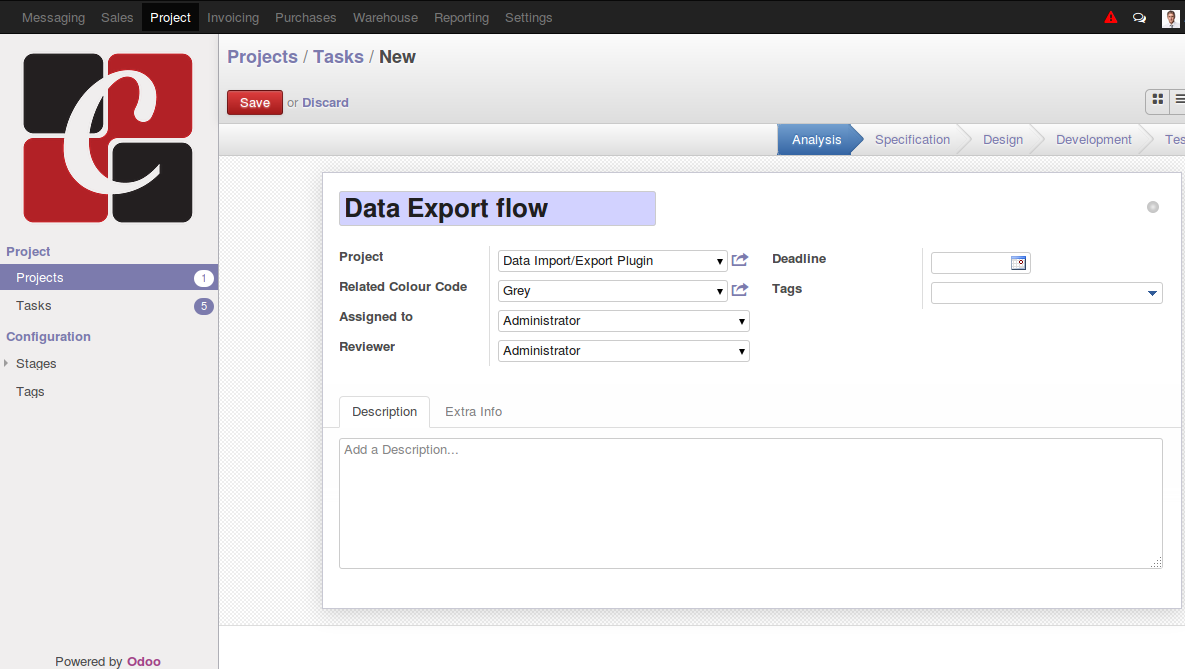Switch to the Extra Info tab
The width and height of the screenshot is (1185, 669).
click(473, 412)
